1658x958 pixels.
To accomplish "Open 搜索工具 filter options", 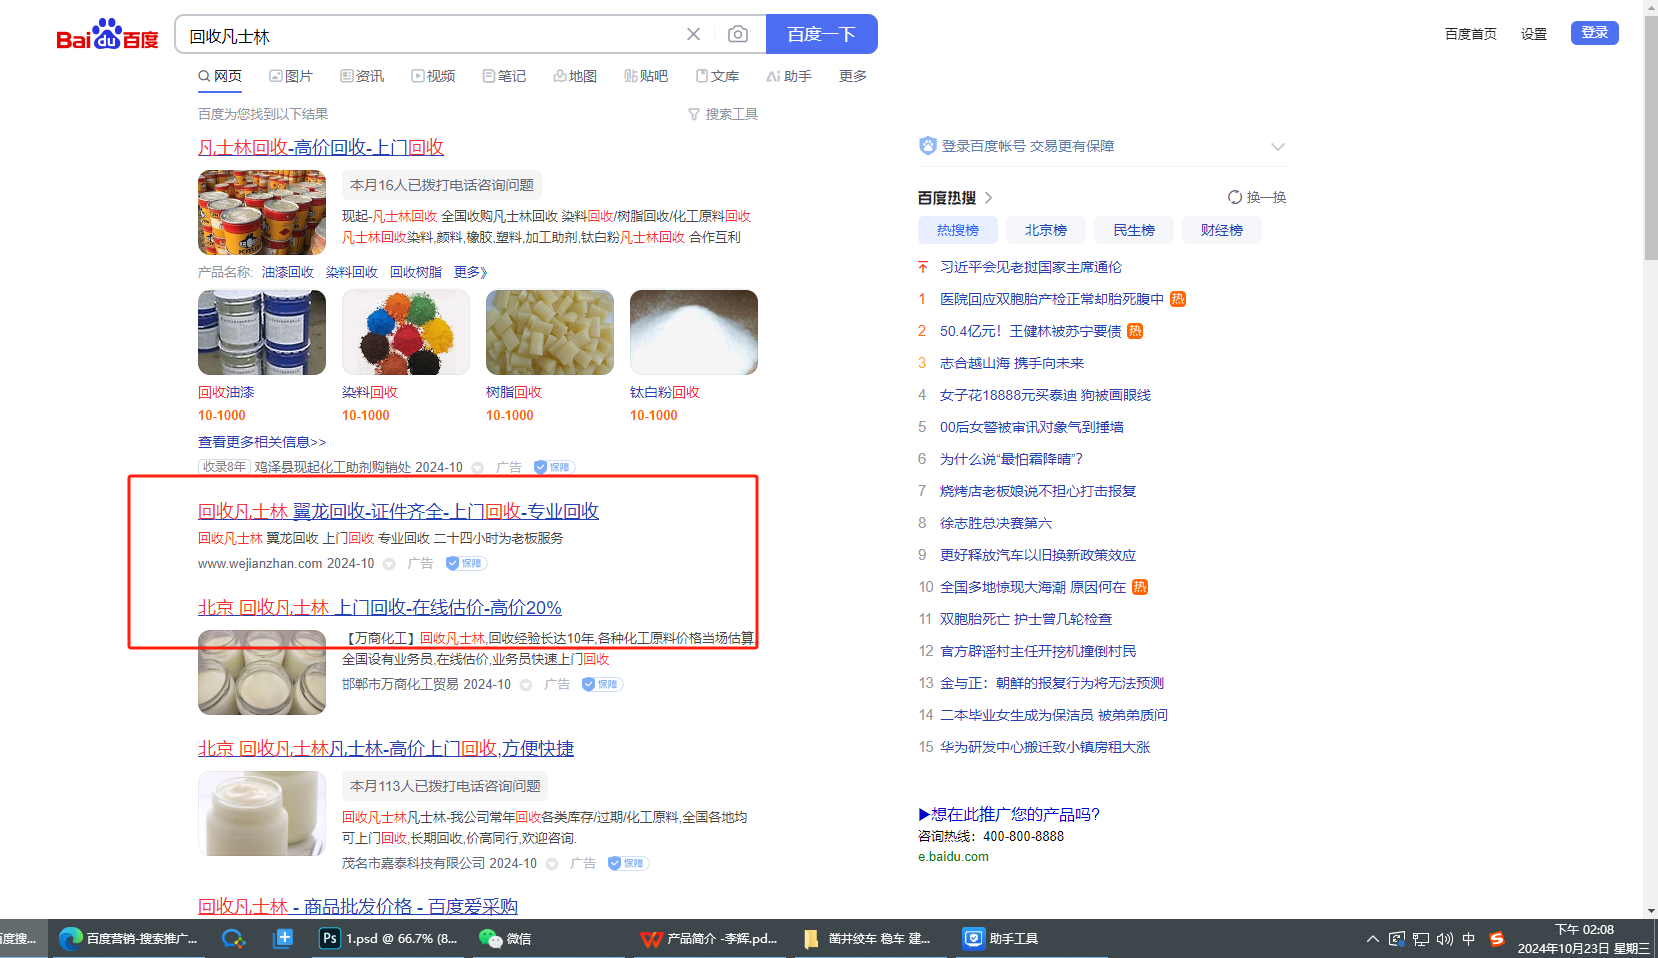I will click(x=723, y=114).
